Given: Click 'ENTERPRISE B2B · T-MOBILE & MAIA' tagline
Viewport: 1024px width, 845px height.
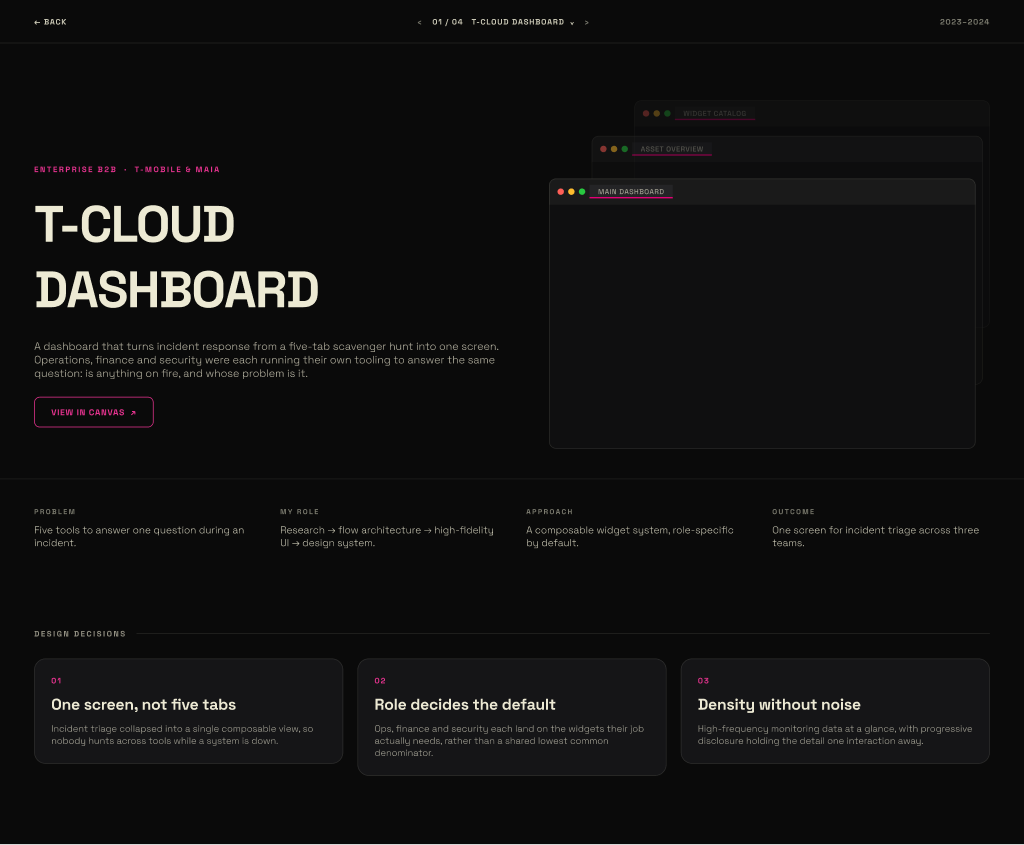Looking at the screenshot, I should tap(127, 169).
